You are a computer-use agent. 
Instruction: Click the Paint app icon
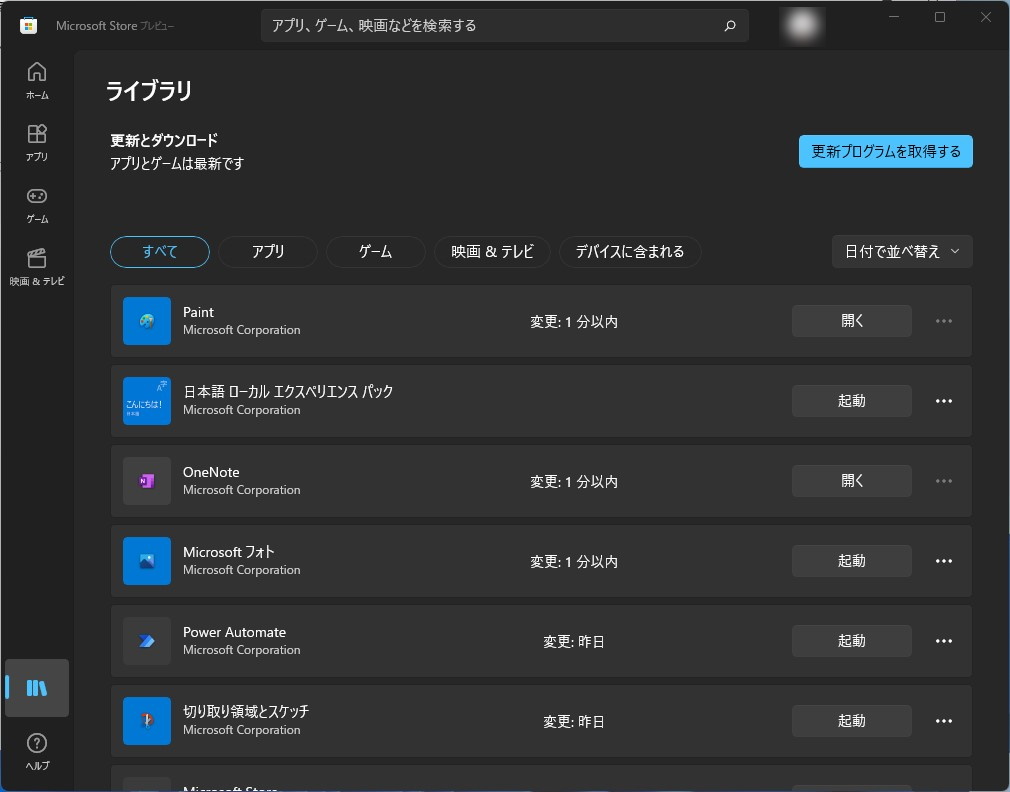point(146,321)
